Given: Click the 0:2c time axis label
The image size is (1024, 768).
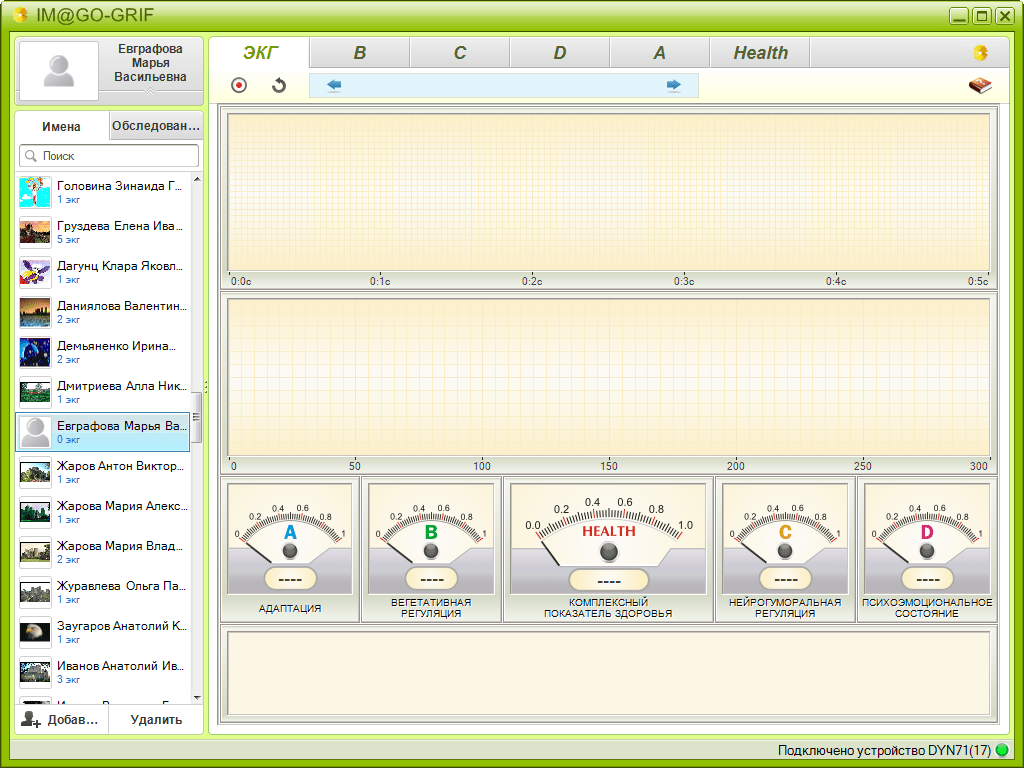Looking at the screenshot, I should (532, 281).
